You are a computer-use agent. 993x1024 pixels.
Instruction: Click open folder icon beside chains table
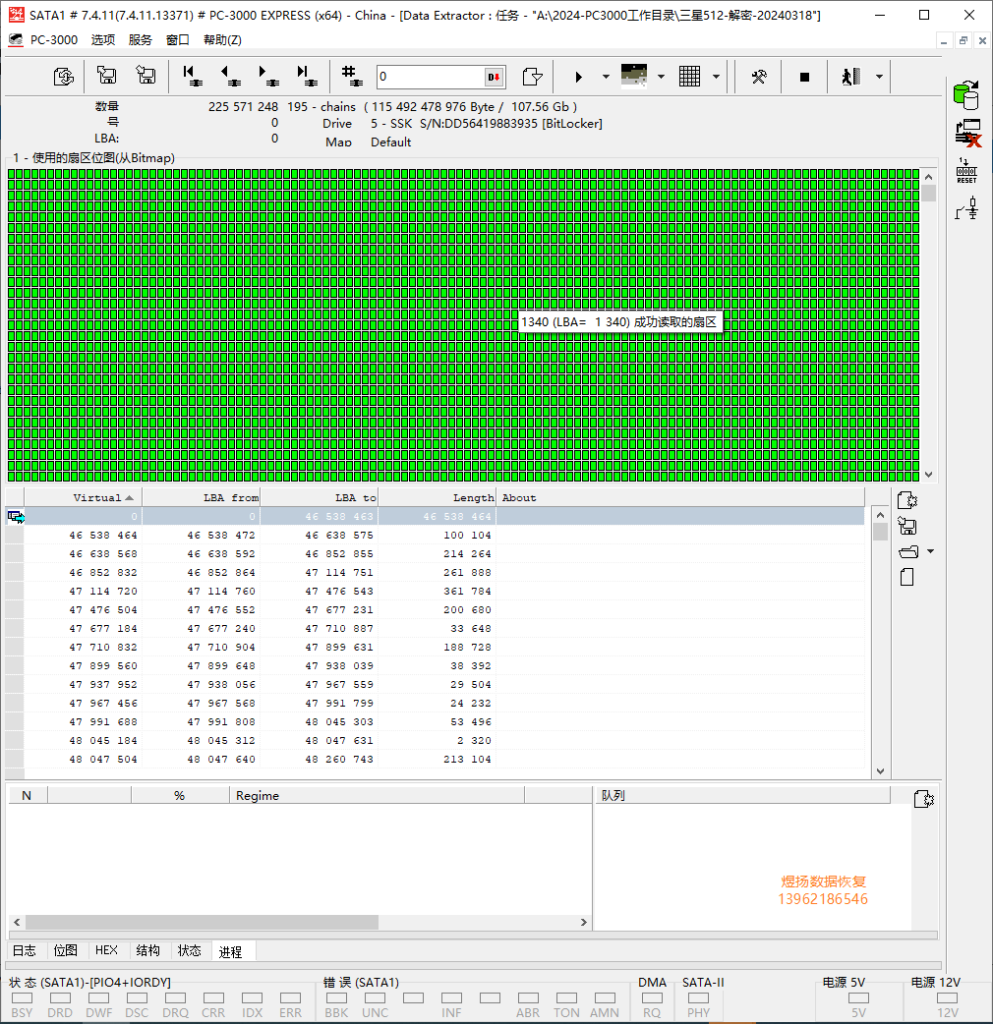908,552
